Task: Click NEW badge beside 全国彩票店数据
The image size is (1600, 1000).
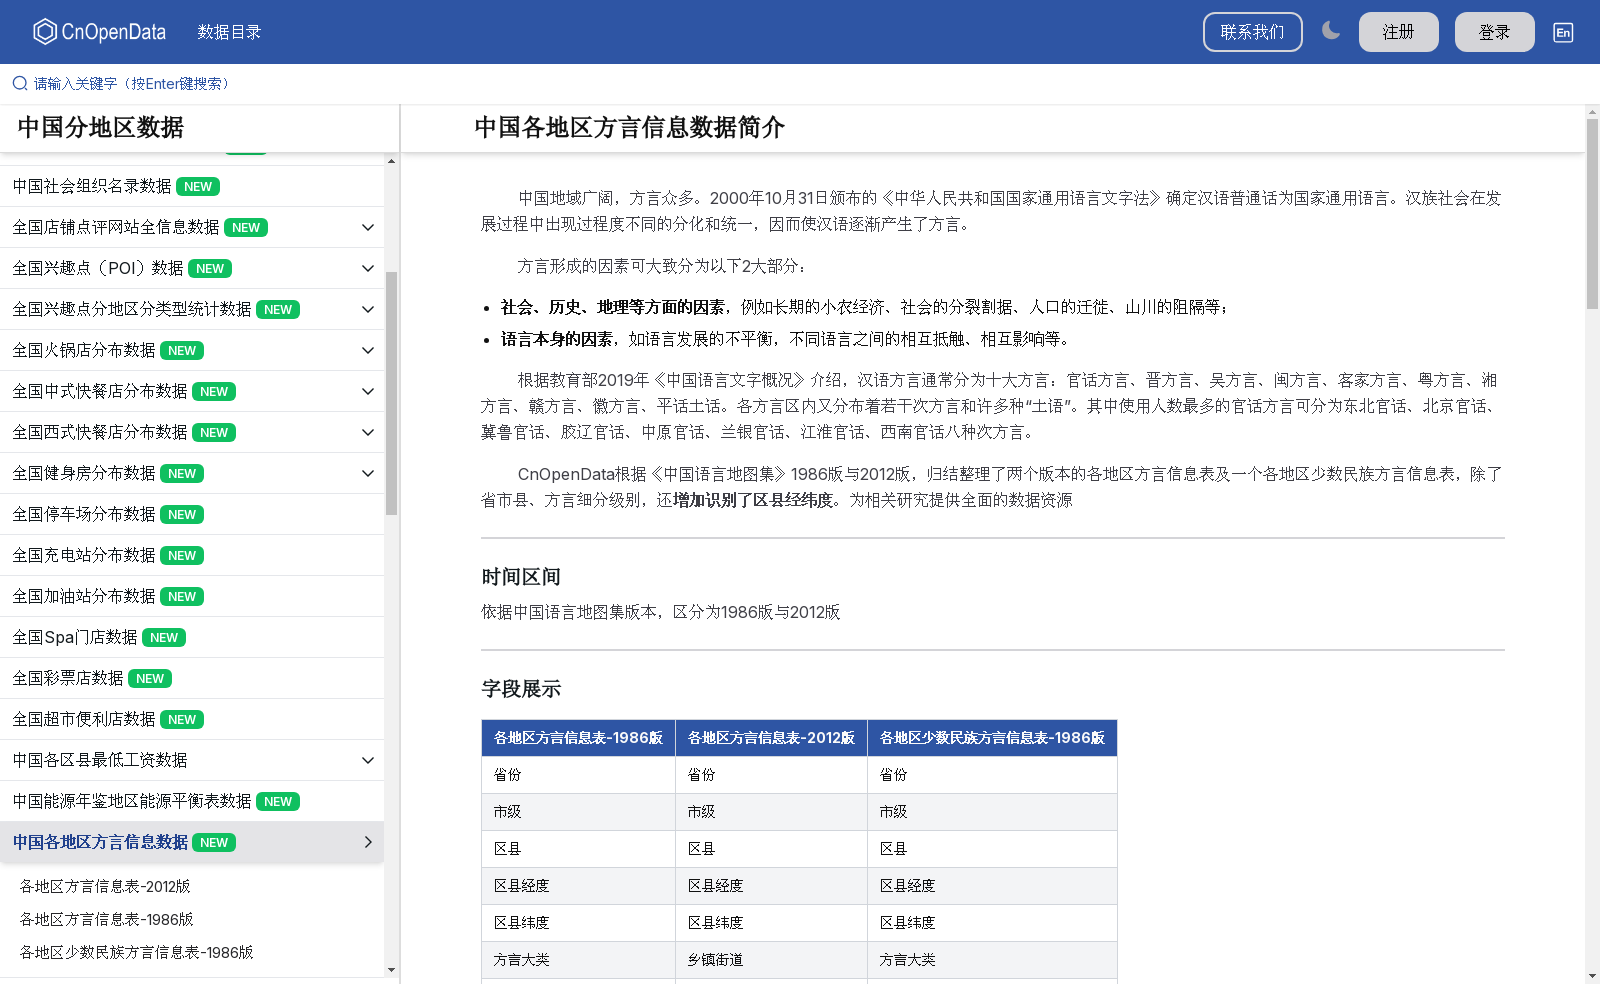Action: pyautogui.click(x=150, y=679)
